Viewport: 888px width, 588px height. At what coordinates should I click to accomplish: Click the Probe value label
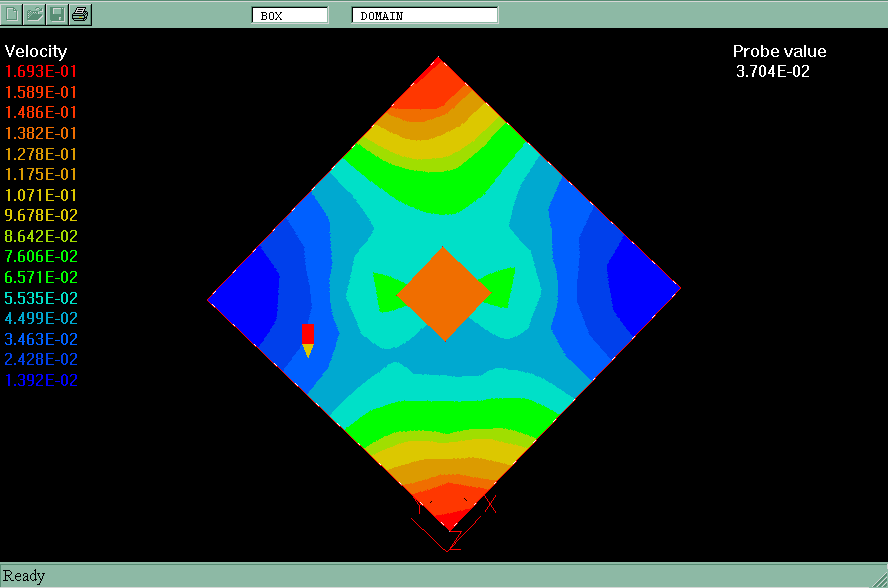(x=779, y=52)
